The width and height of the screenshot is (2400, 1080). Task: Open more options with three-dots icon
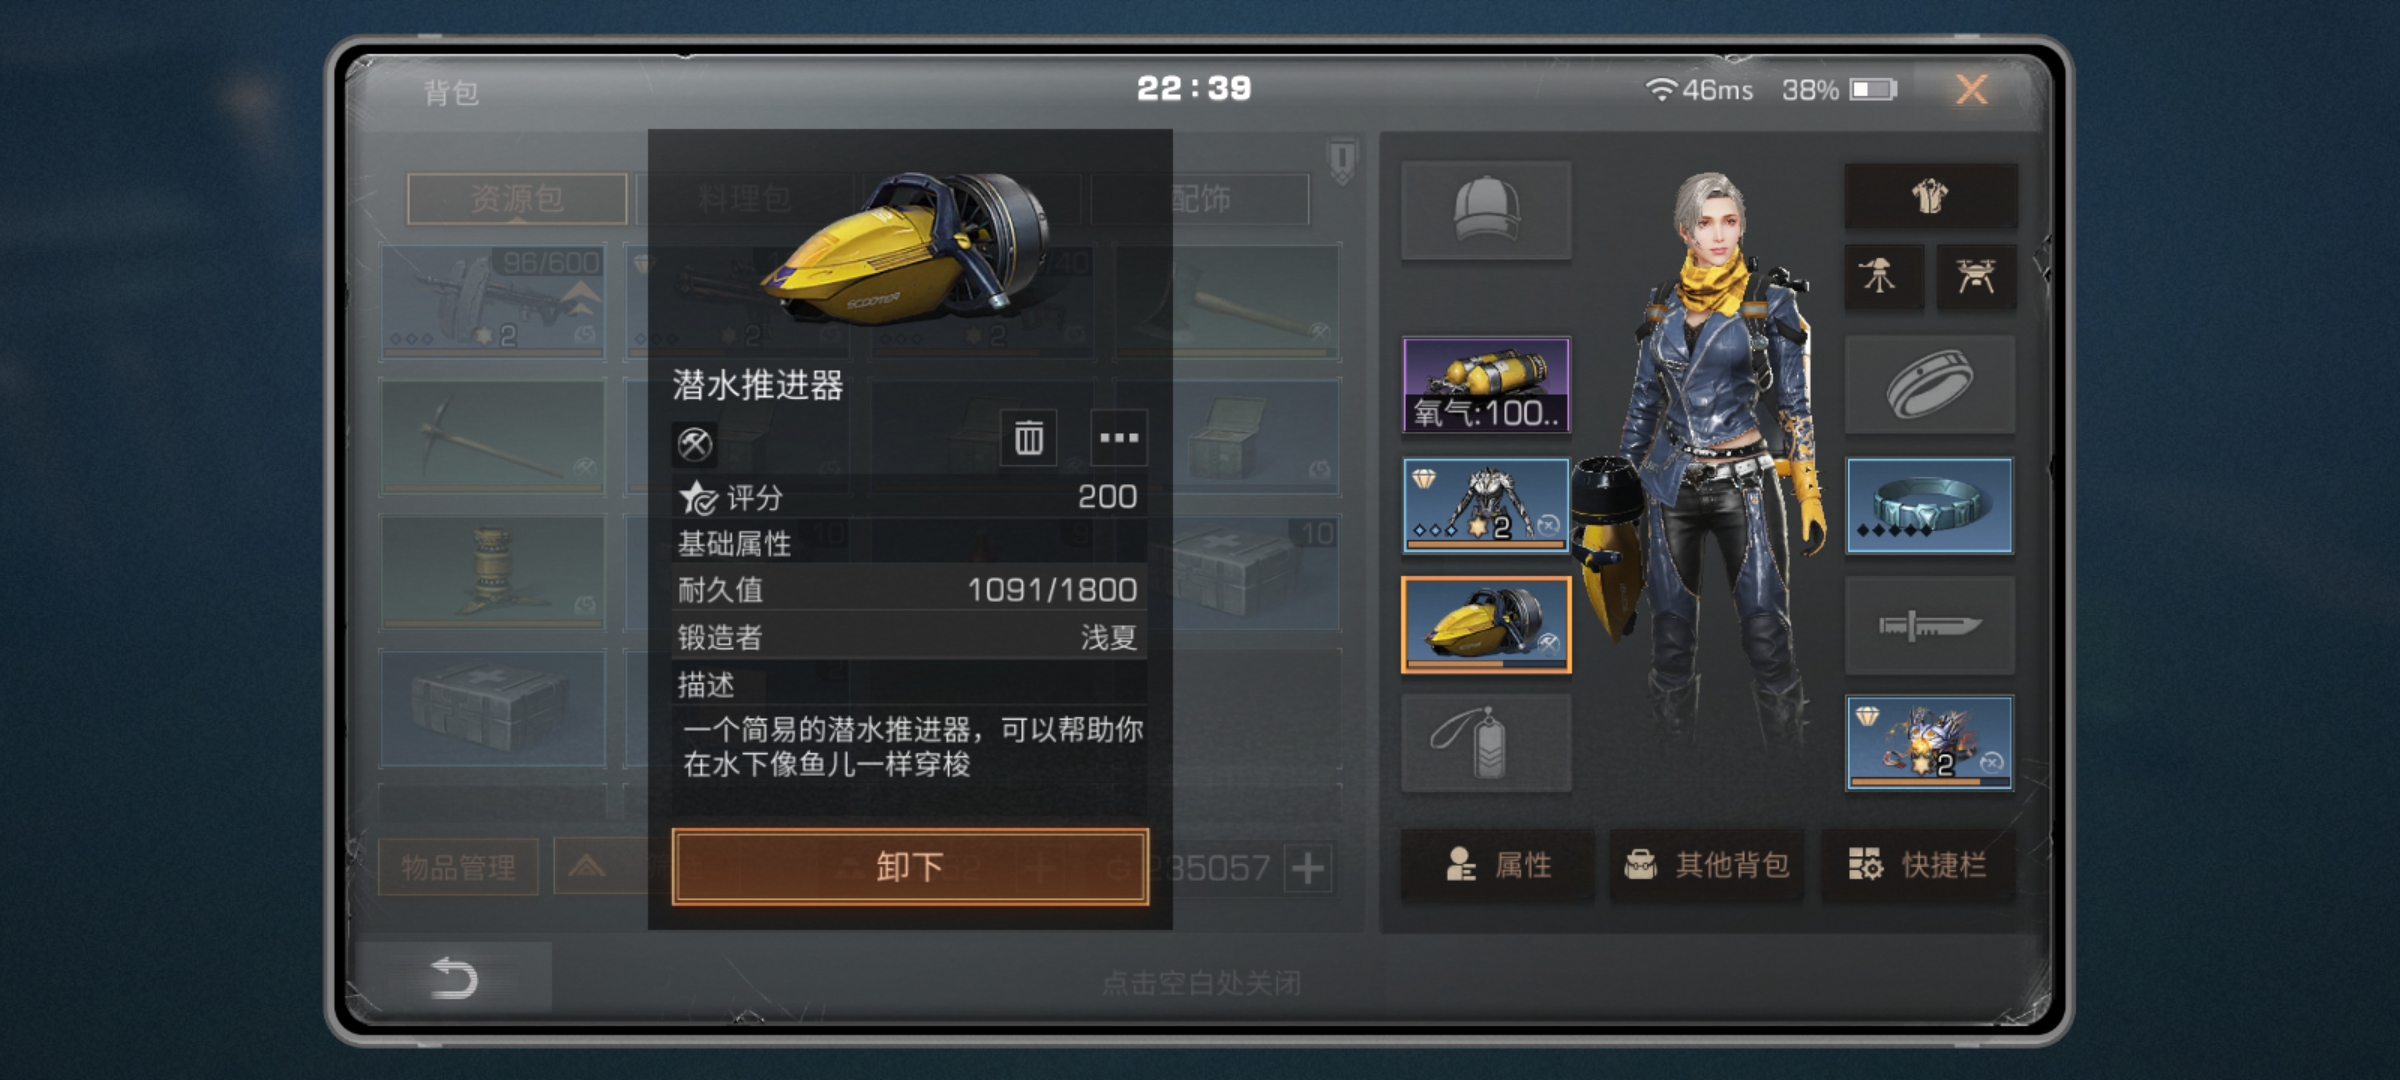tap(1119, 438)
